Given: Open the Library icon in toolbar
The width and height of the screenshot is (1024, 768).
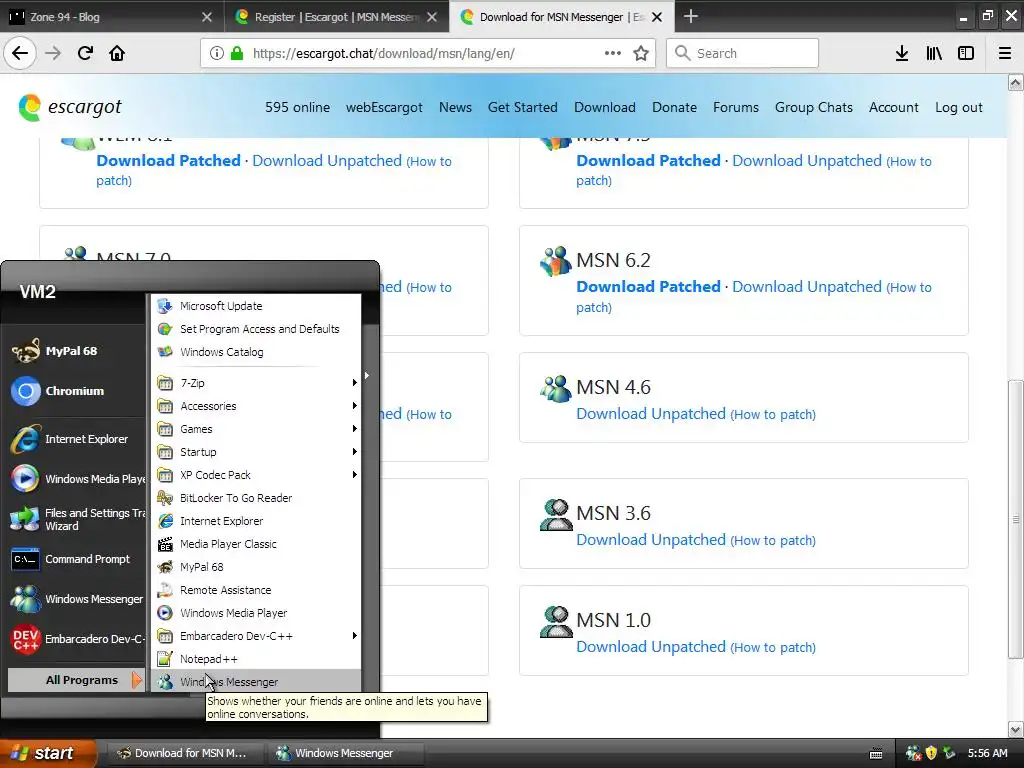Looking at the screenshot, I should 934,53.
